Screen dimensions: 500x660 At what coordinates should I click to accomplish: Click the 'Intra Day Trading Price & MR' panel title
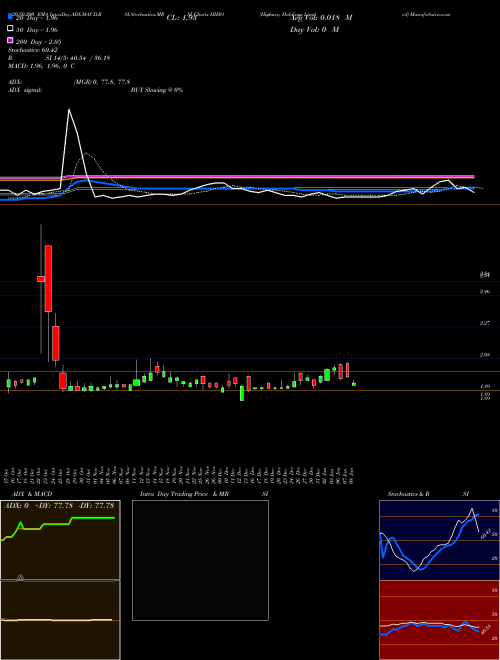point(184,494)
